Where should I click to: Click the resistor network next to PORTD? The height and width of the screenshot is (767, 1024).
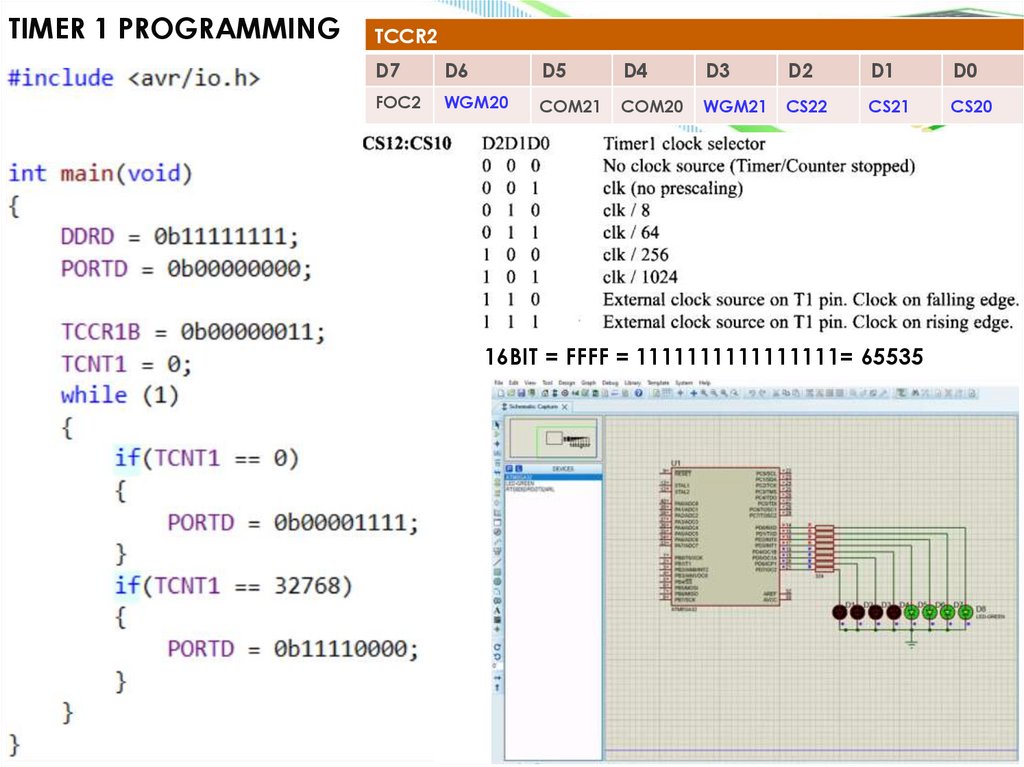[x=824, y=548]
